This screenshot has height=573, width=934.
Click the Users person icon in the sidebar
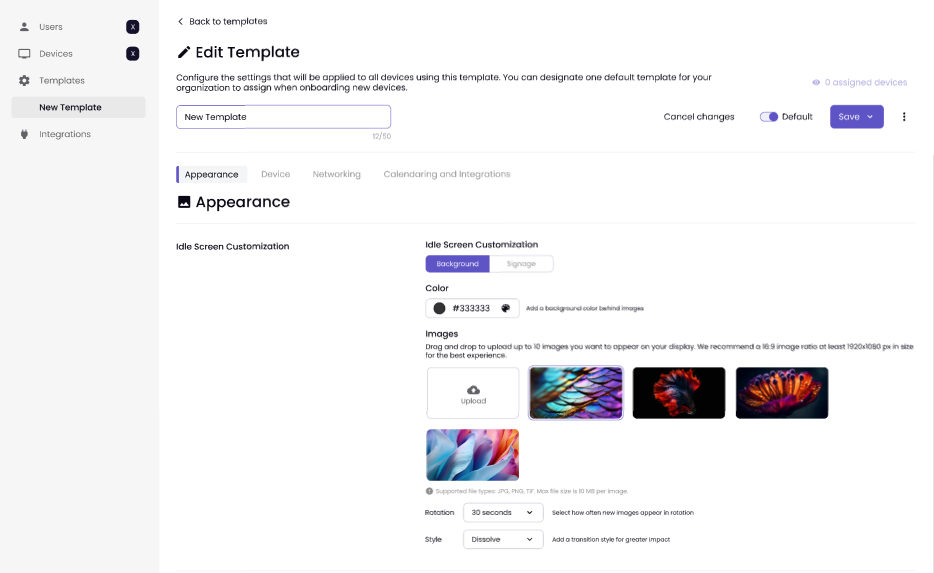pos(24,27)
